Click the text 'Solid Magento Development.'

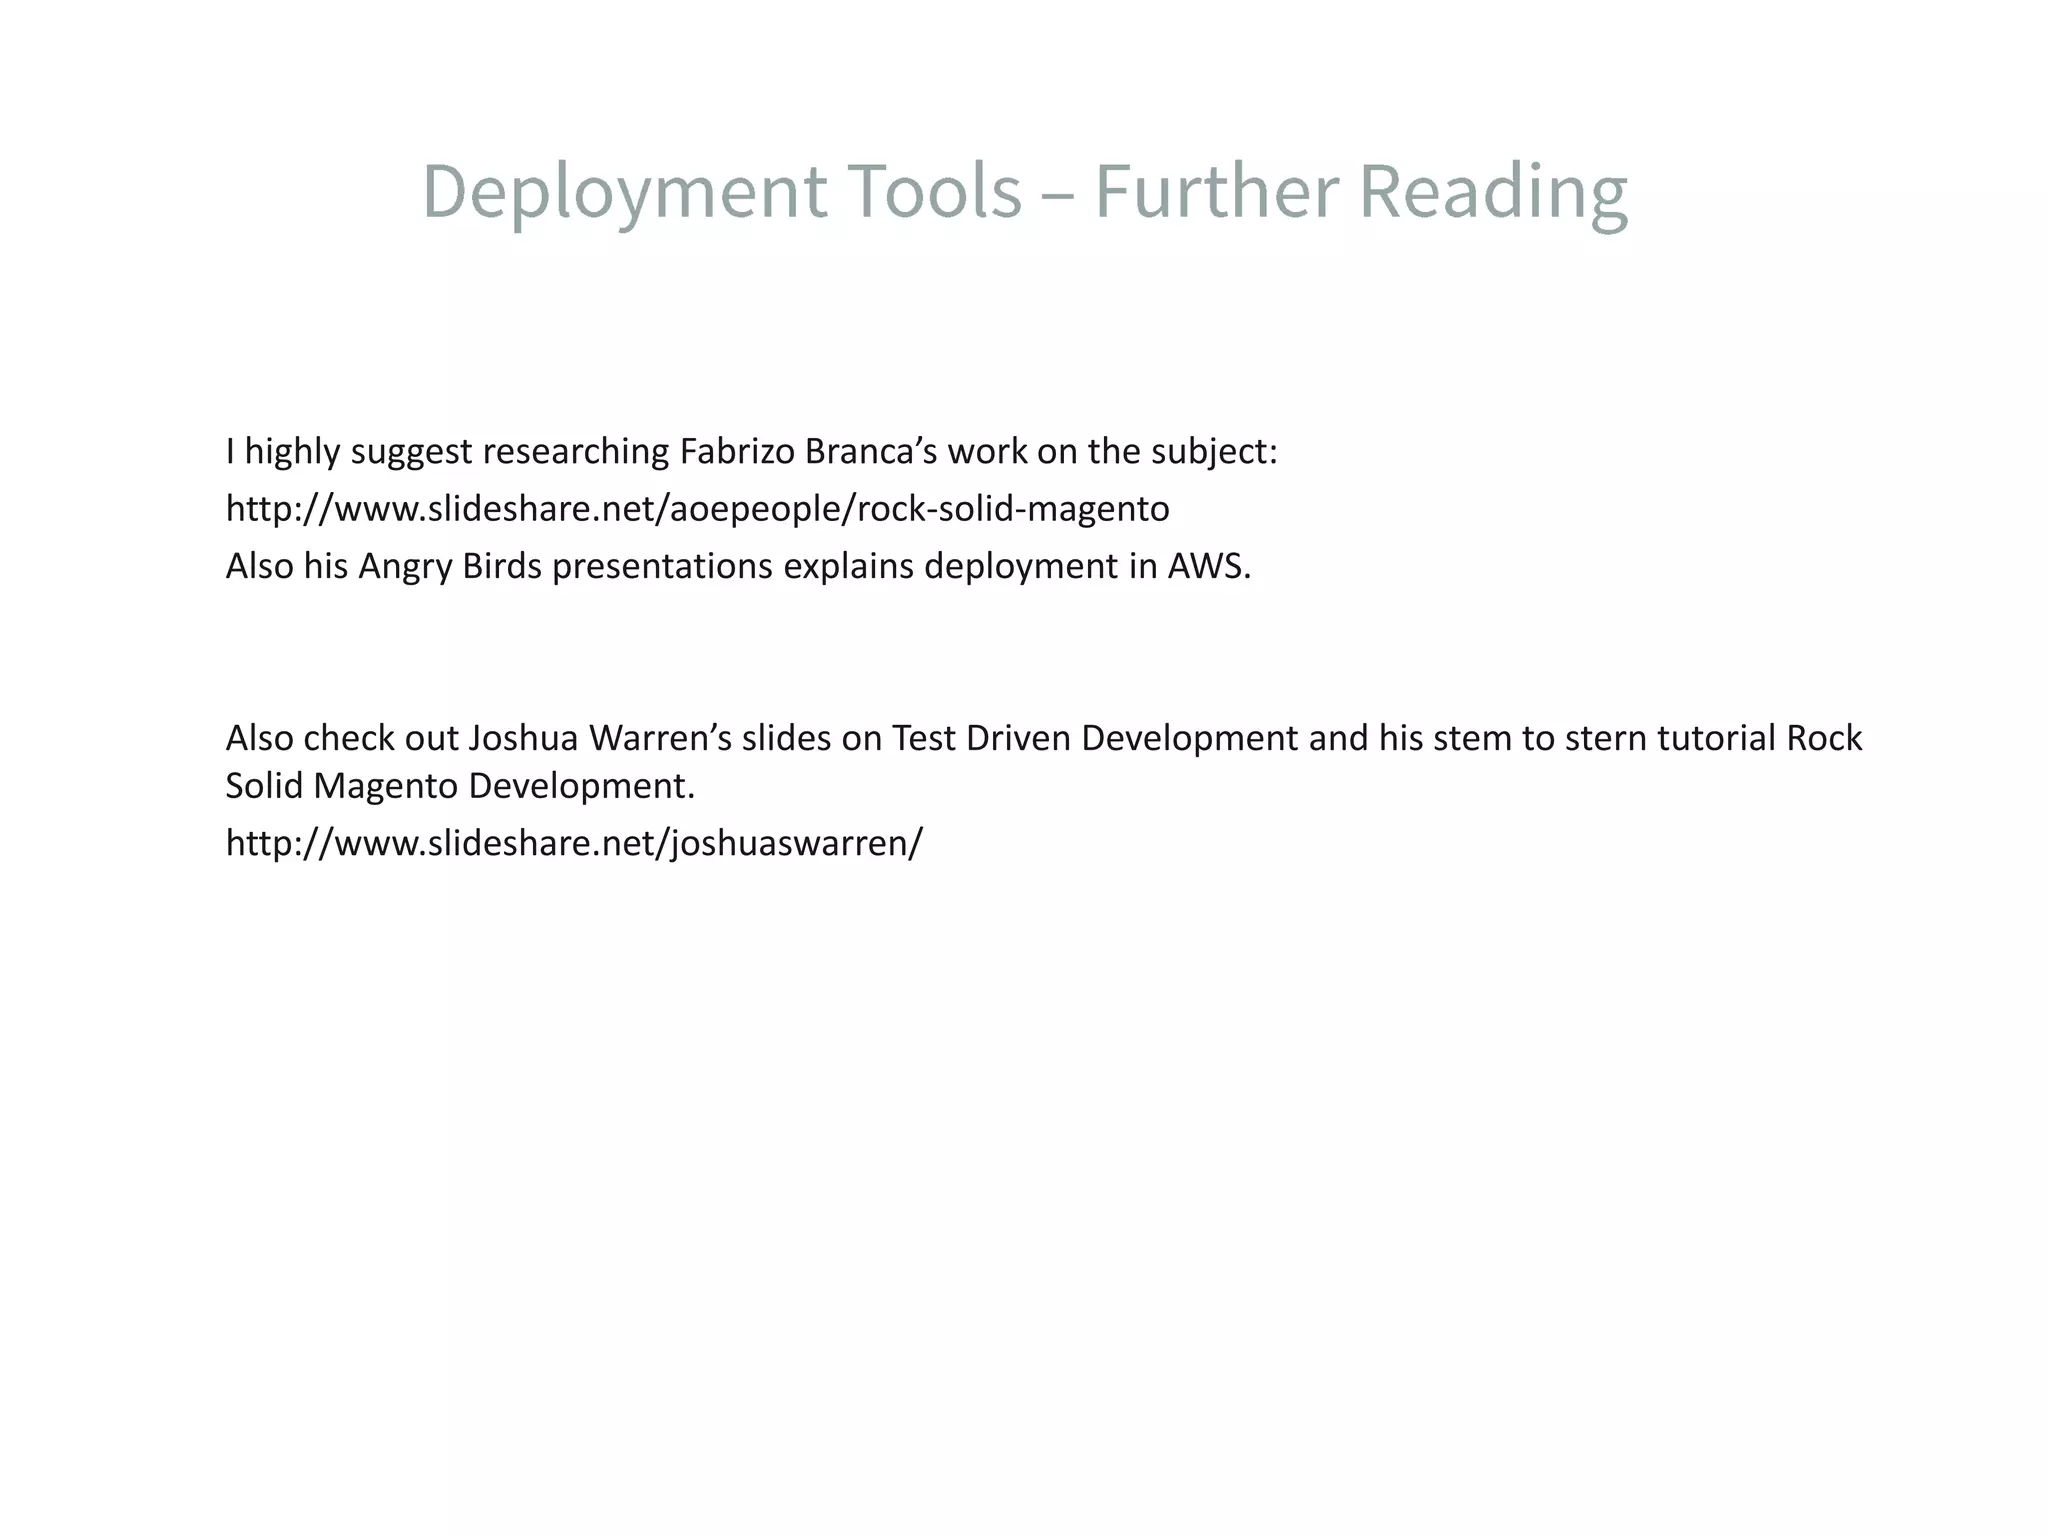tap(459, 786)
